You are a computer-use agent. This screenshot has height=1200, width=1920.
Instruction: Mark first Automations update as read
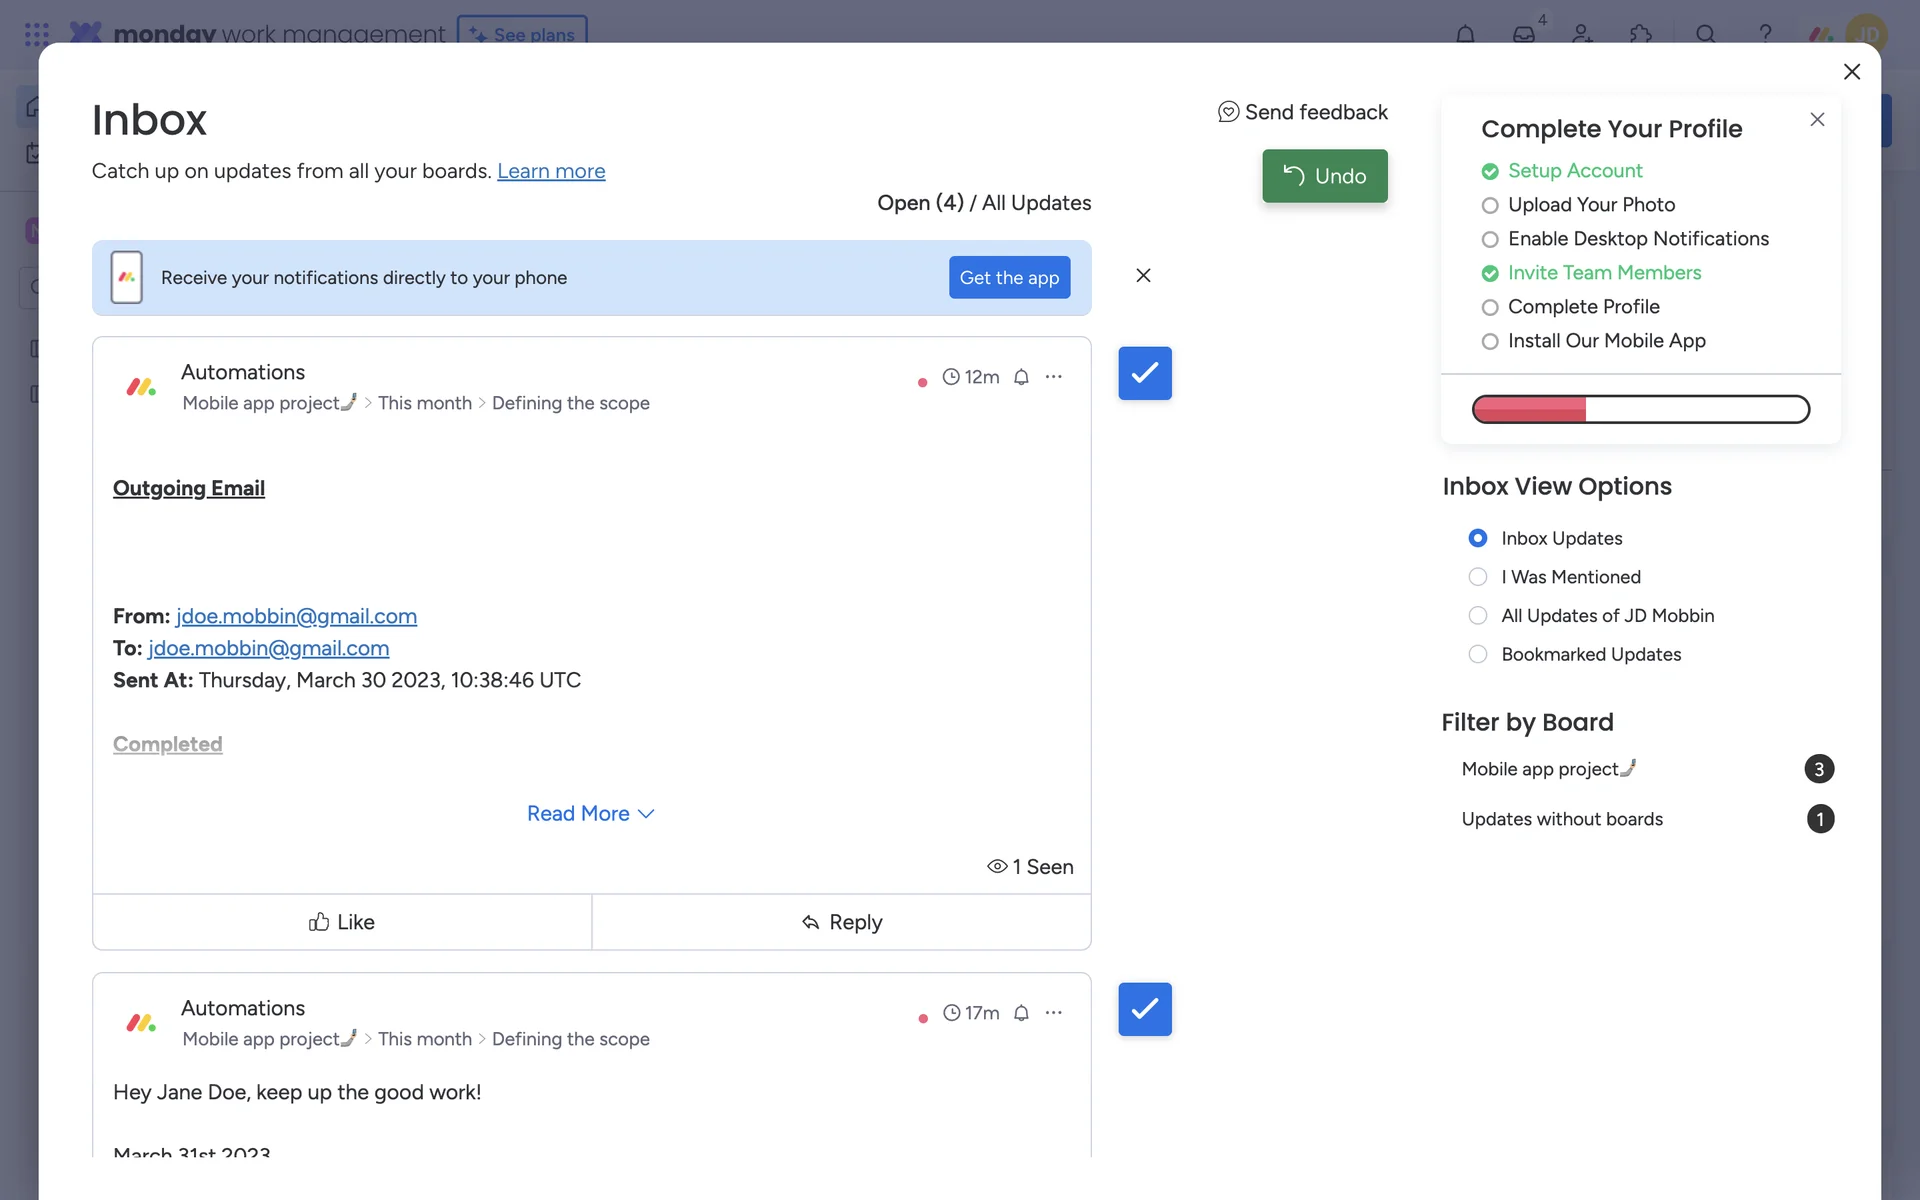1144,373
